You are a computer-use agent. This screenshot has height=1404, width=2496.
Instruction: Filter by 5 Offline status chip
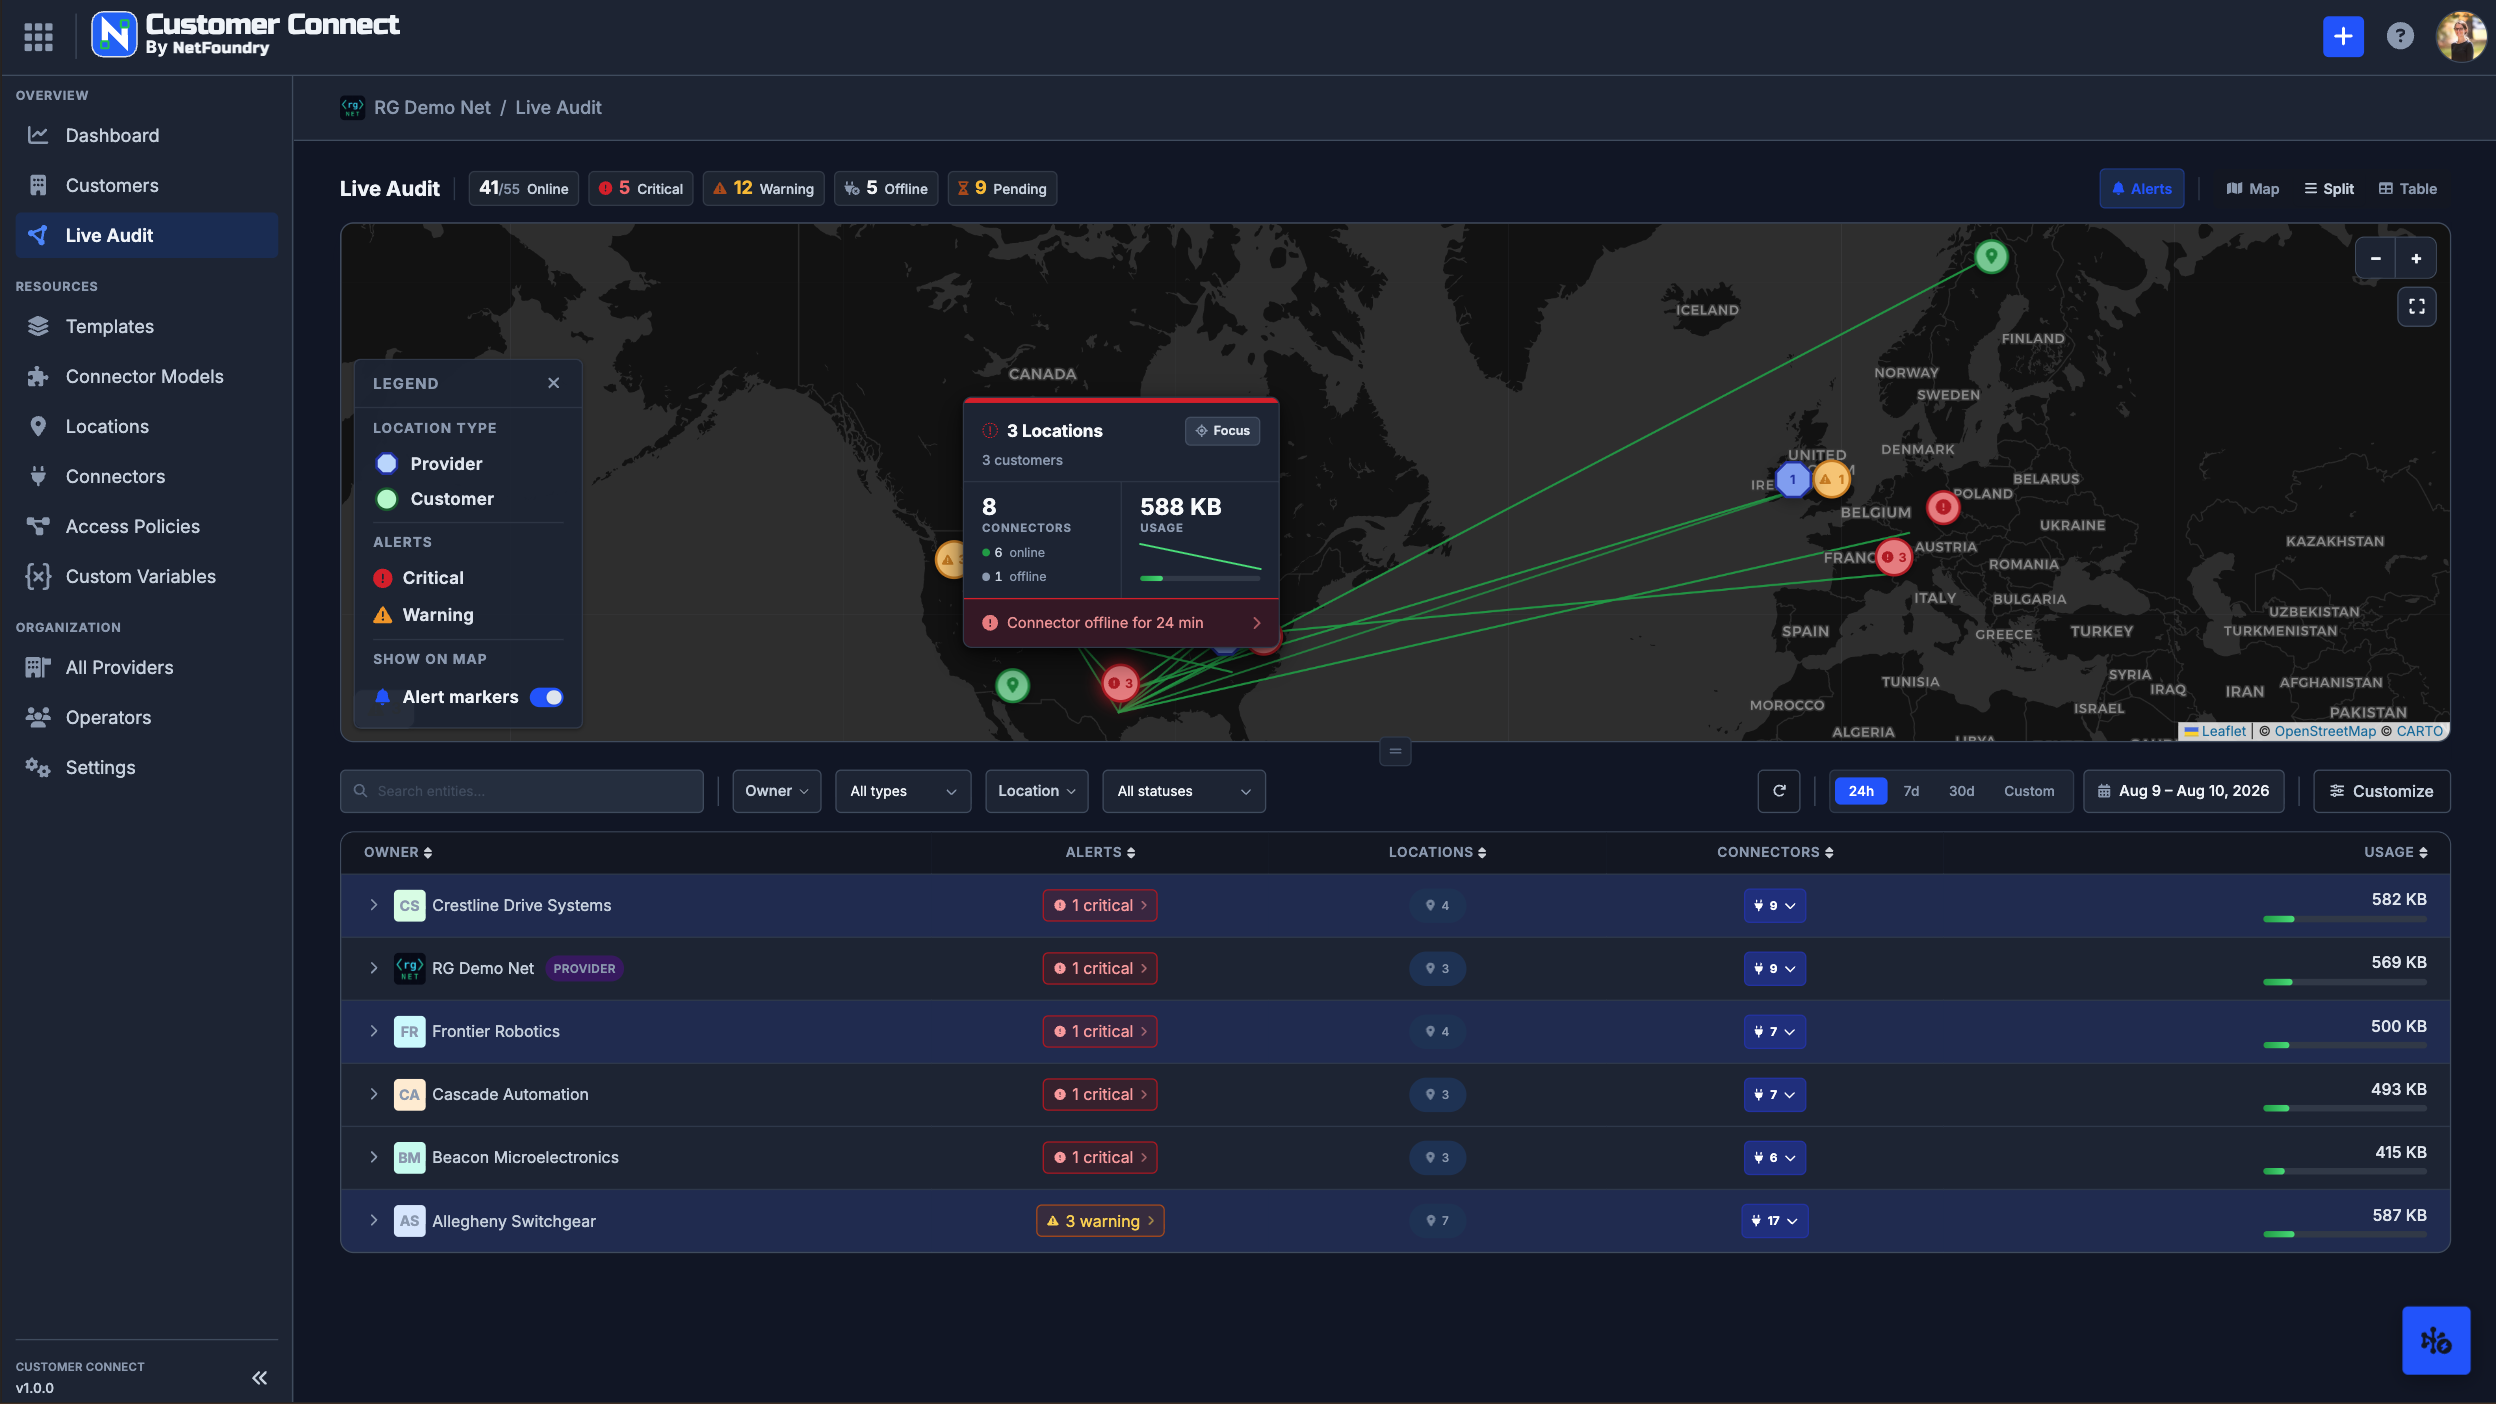tap(886, 188)
